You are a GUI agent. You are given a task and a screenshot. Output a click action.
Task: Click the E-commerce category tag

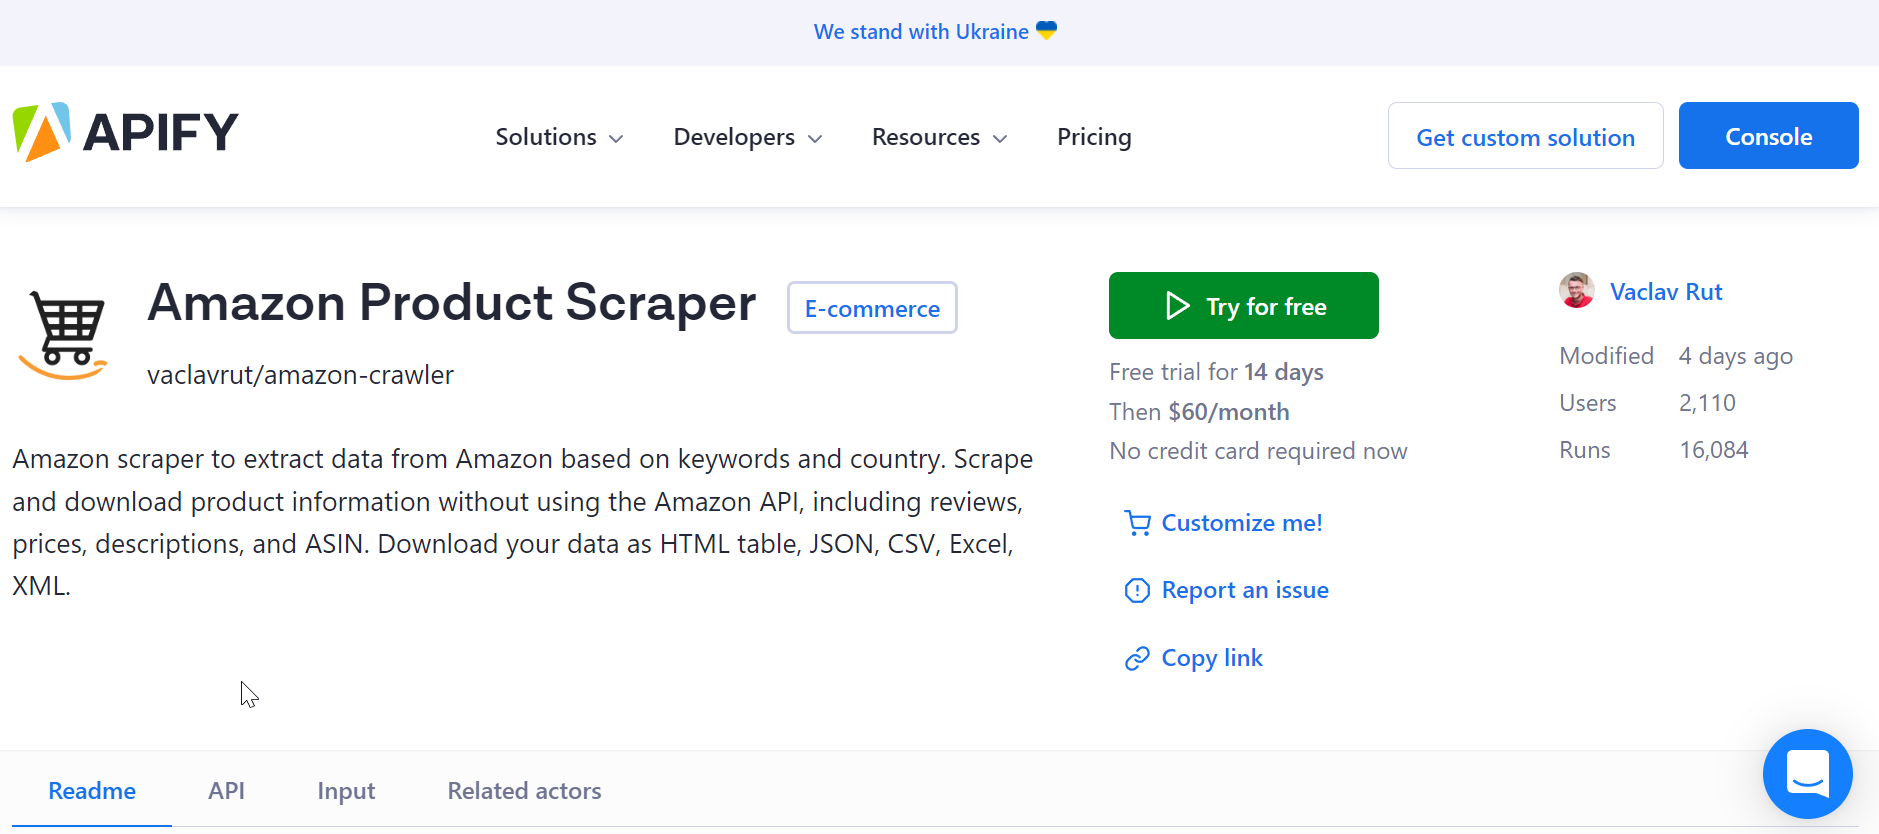pos(872,308)
